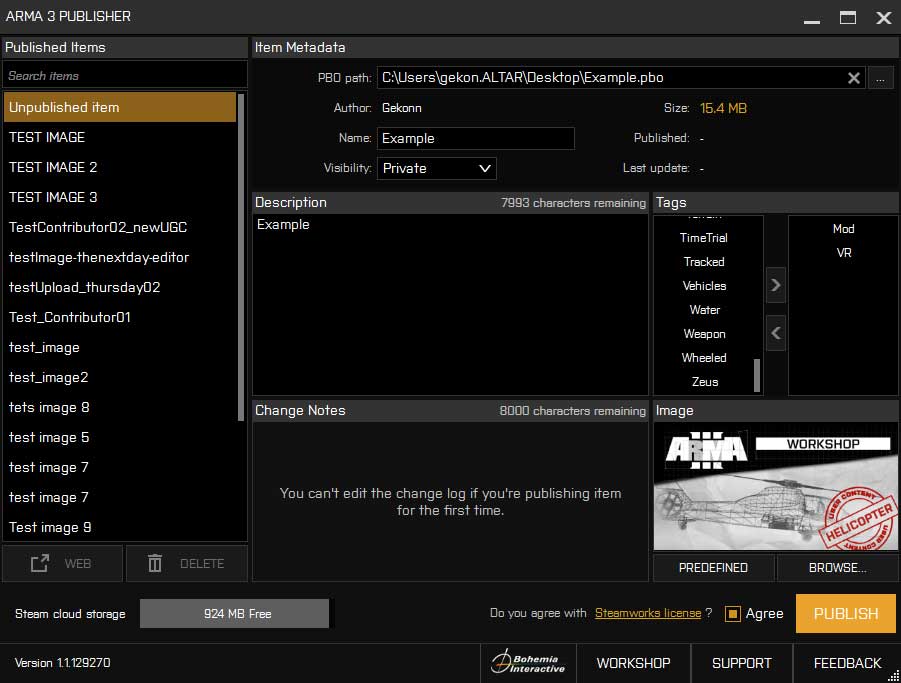Screen dimensions: 901x683
Task: Click the Search items input field
Action: [124, 74]
